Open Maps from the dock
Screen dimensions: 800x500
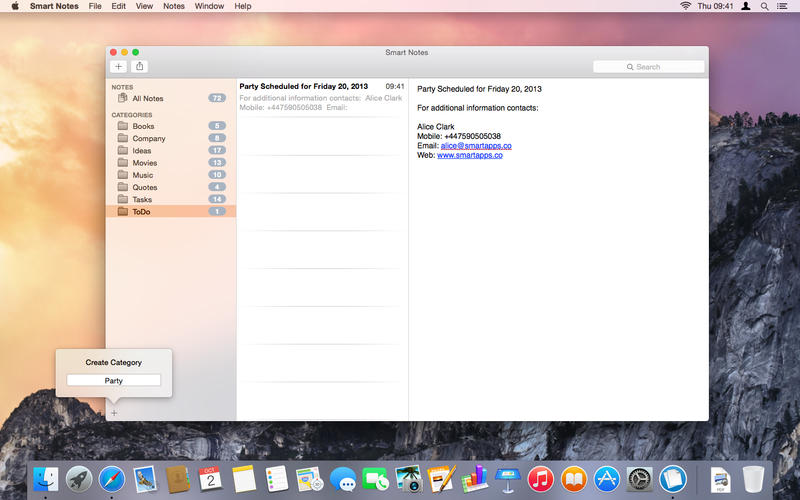(x=309, y=480)
